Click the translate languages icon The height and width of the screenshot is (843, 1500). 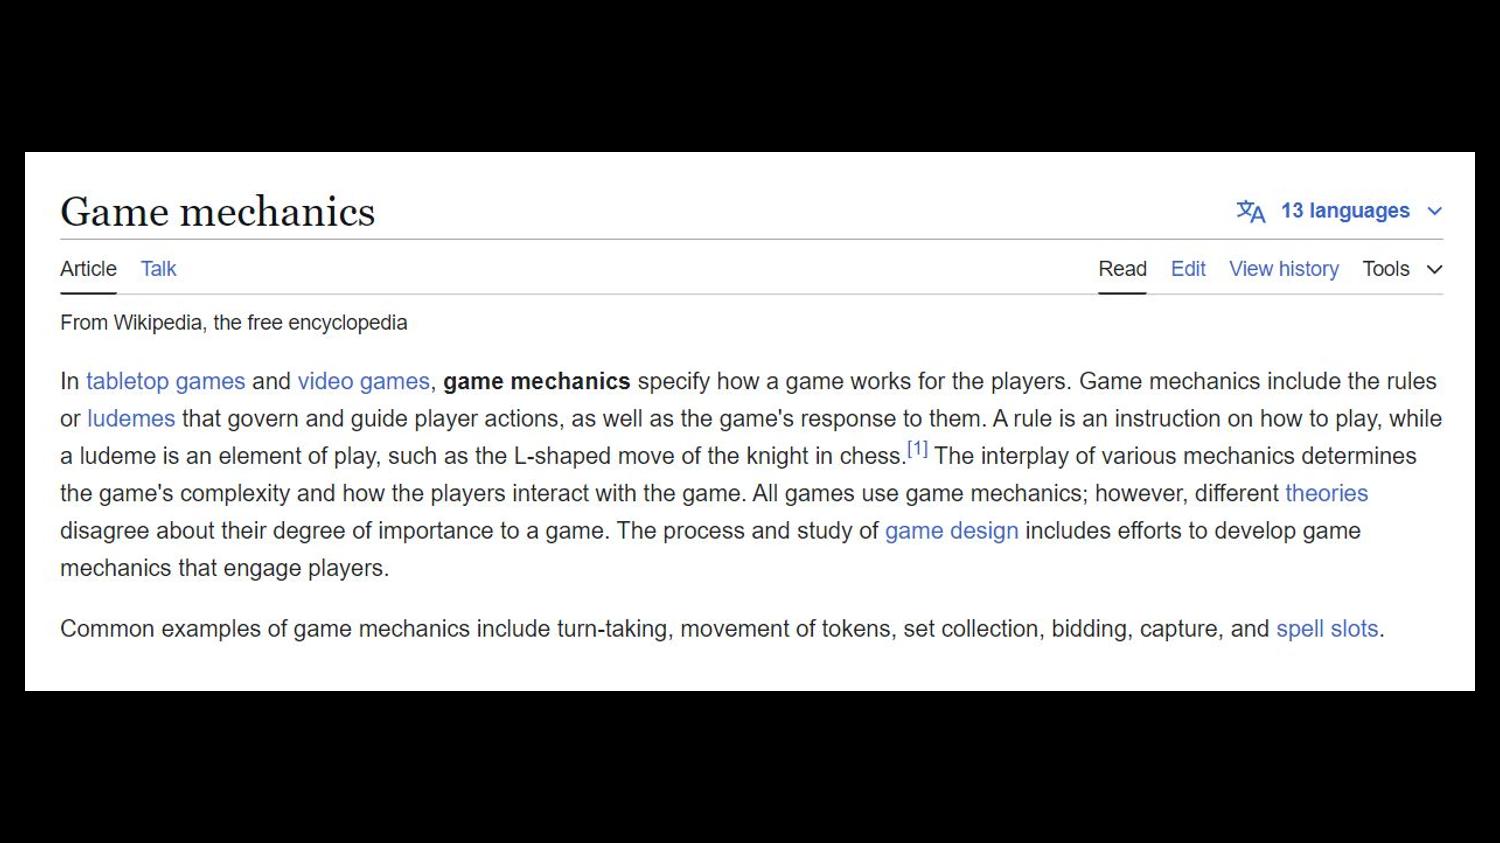pyautogui.click(x=1251, y=211)
